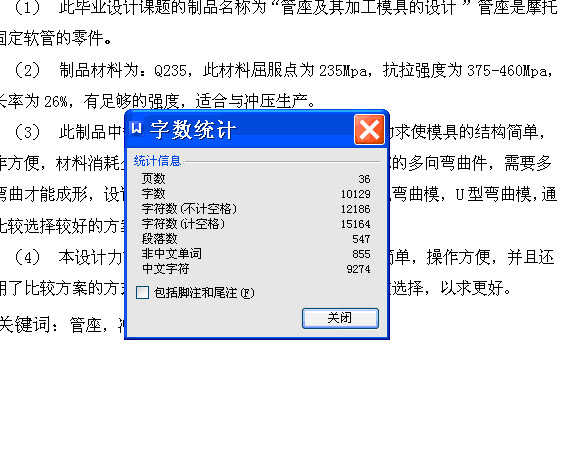
Task: Enable the 包括脚注和尾注 checkbox
Action: pos(142,293)
